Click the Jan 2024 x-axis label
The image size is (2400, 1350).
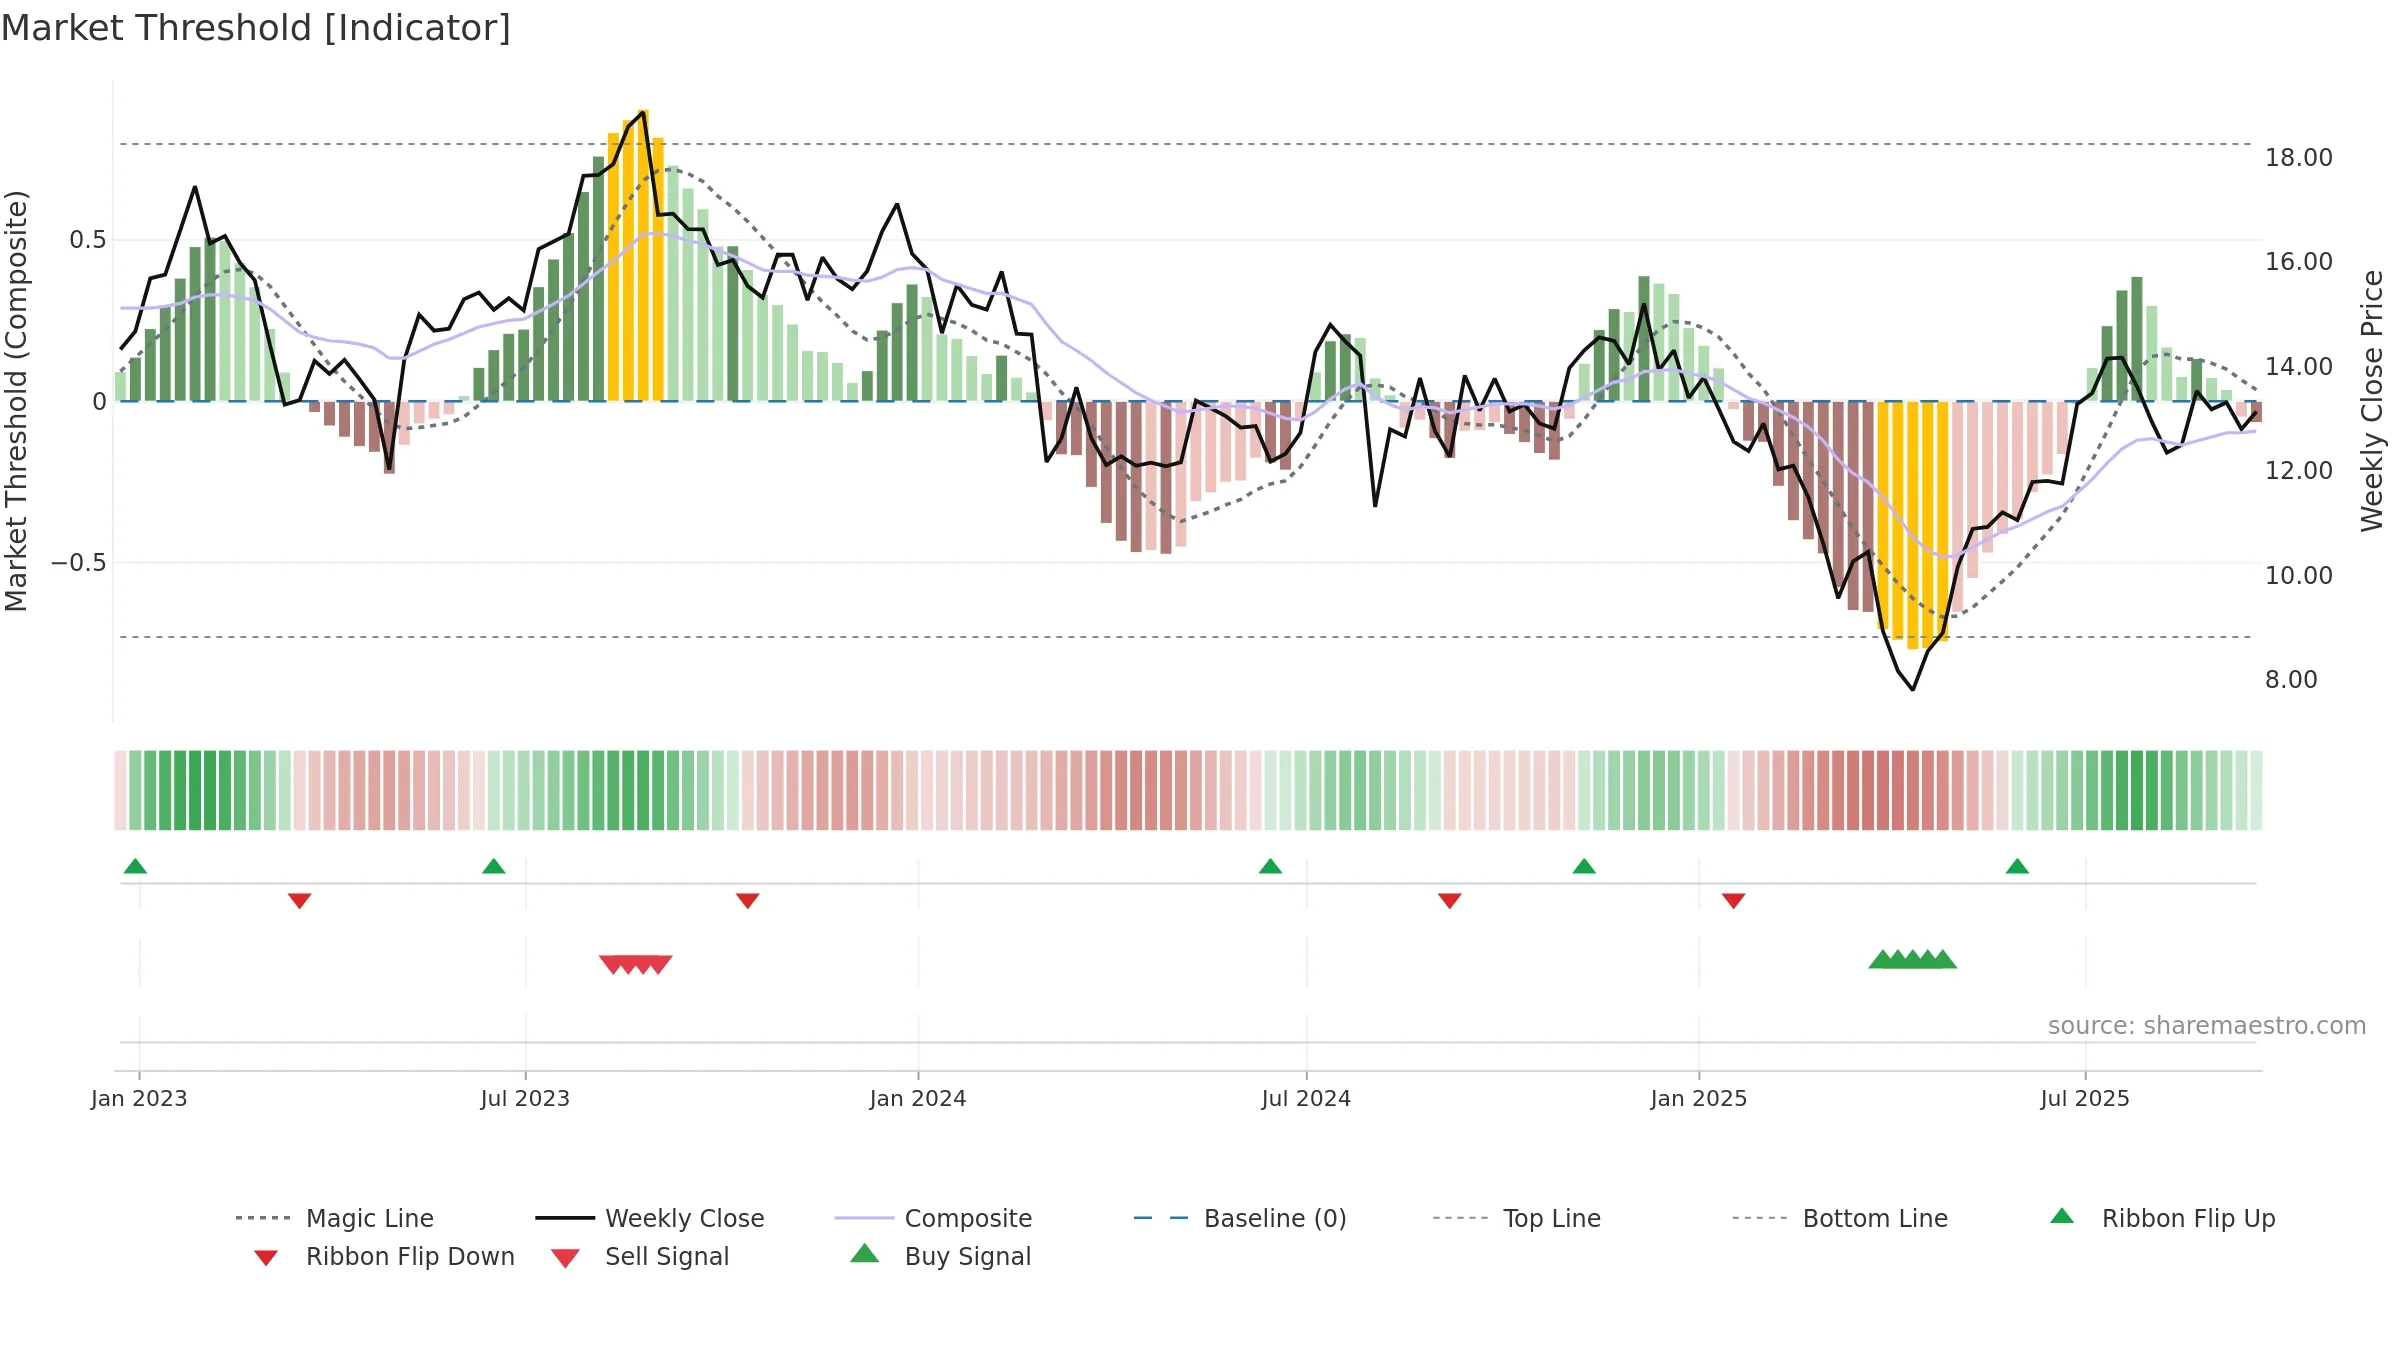coord(918,1098)
